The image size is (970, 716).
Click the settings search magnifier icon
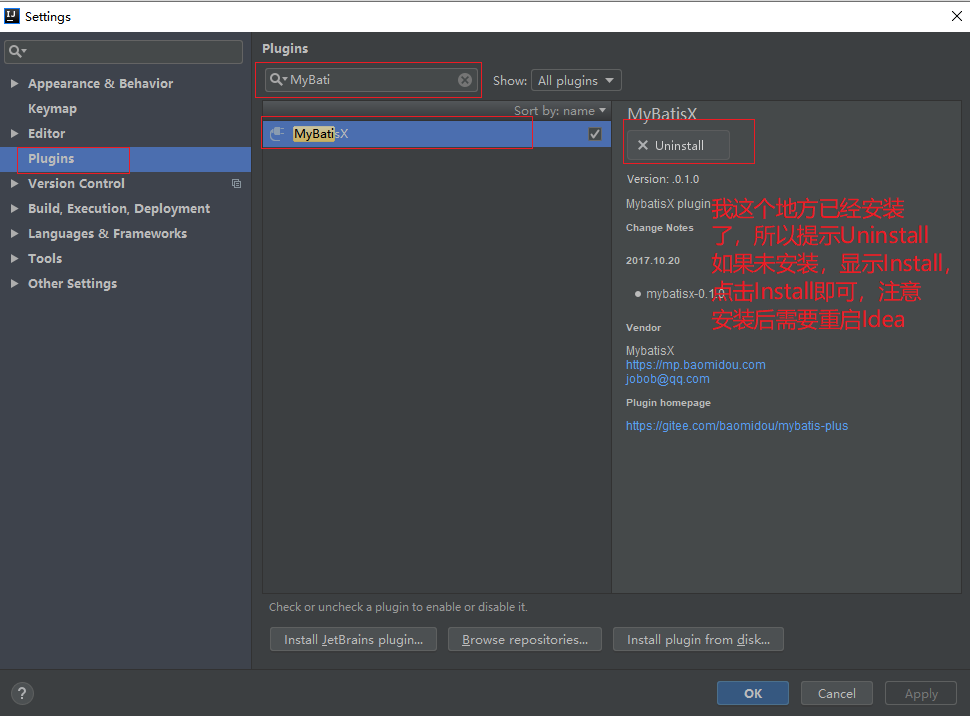pos(16,51)
